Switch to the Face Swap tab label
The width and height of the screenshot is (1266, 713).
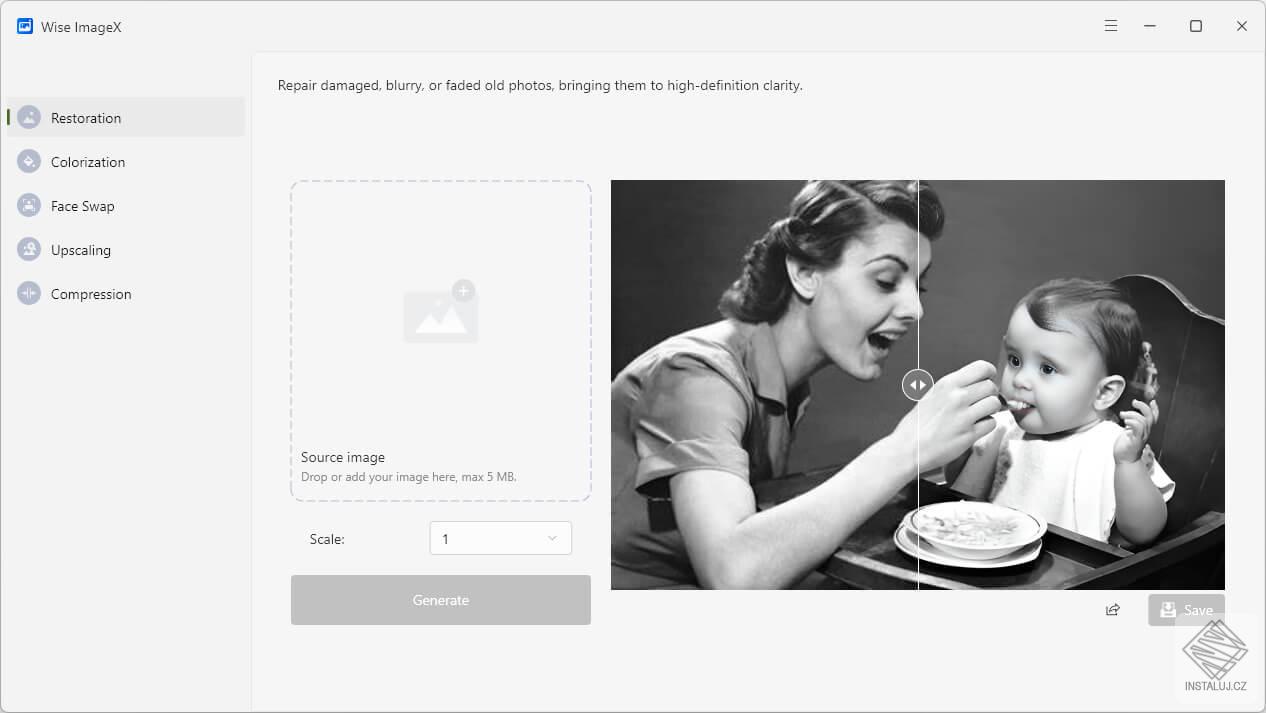coord(83,206)
